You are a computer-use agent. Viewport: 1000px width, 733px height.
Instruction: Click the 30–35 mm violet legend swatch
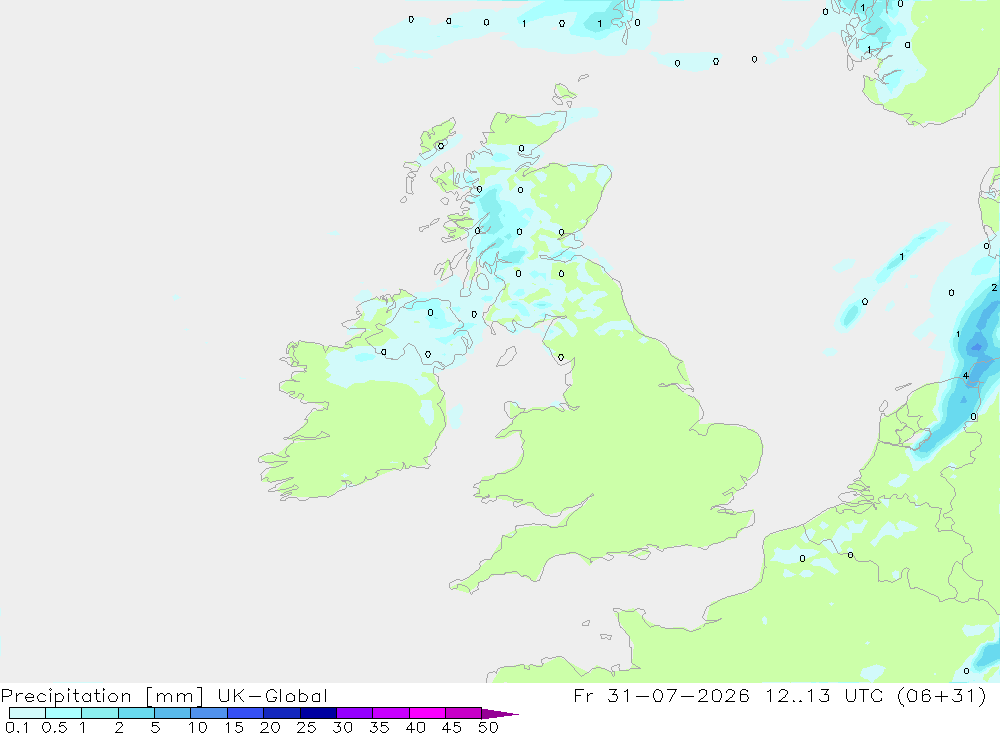354,713
